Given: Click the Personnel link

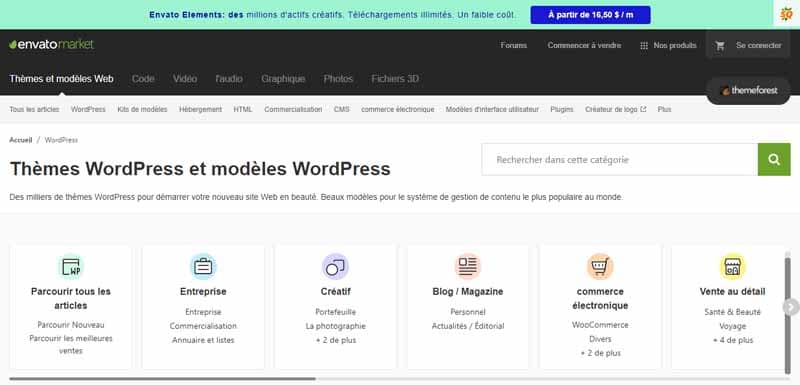Looking at the screenshot, I should (x=467, y=312).
